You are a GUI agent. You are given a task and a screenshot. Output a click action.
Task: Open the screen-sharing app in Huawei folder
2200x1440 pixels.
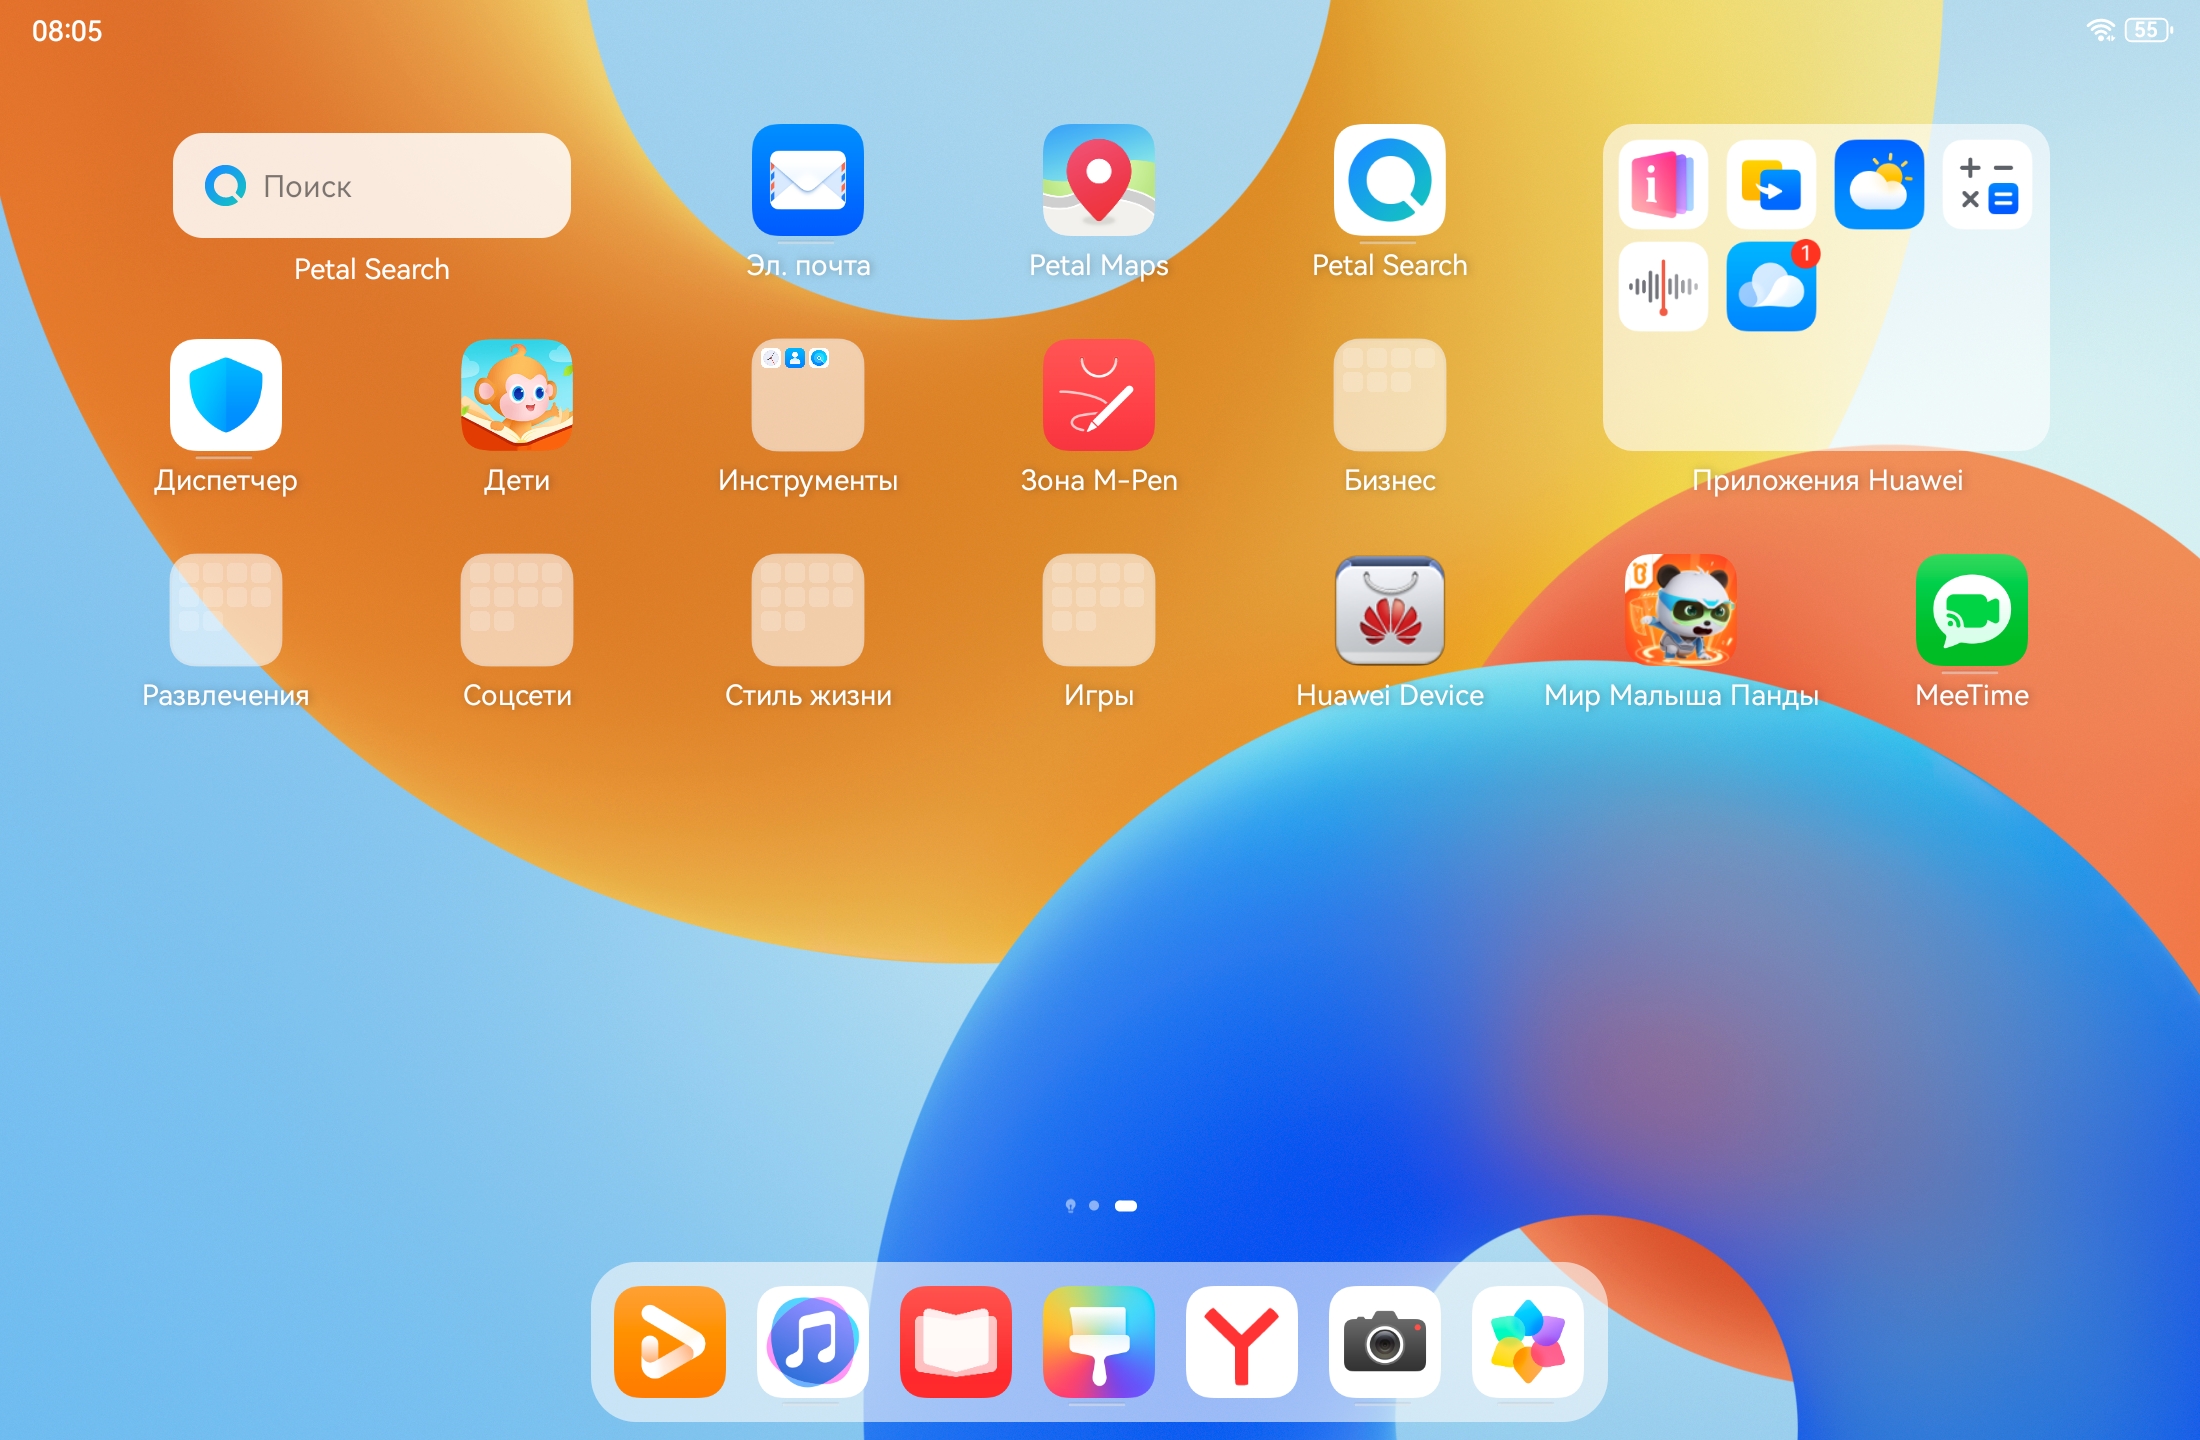[1771, 185]
